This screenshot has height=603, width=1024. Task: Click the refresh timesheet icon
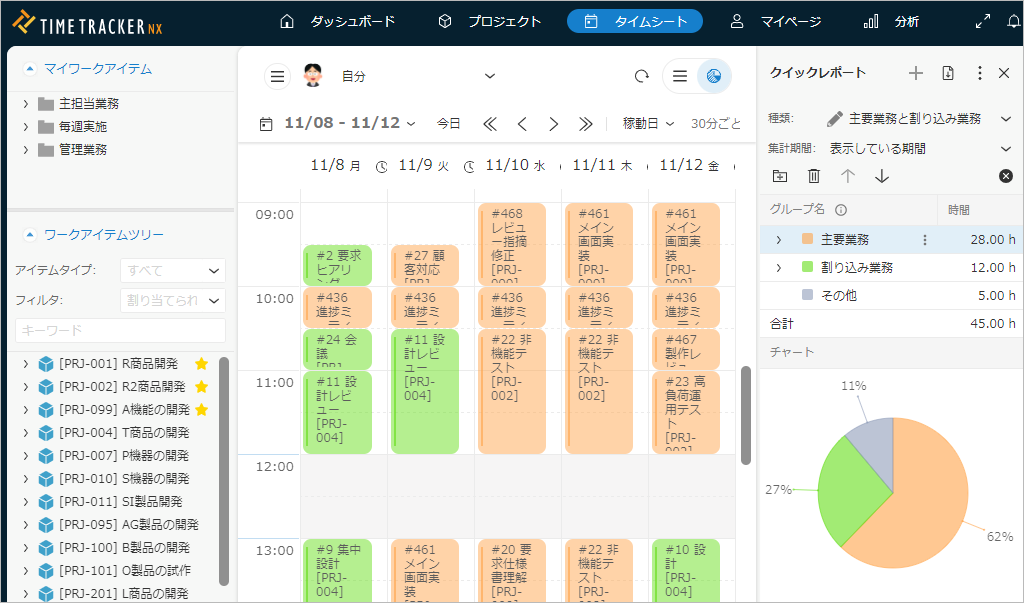click(641, 76)
